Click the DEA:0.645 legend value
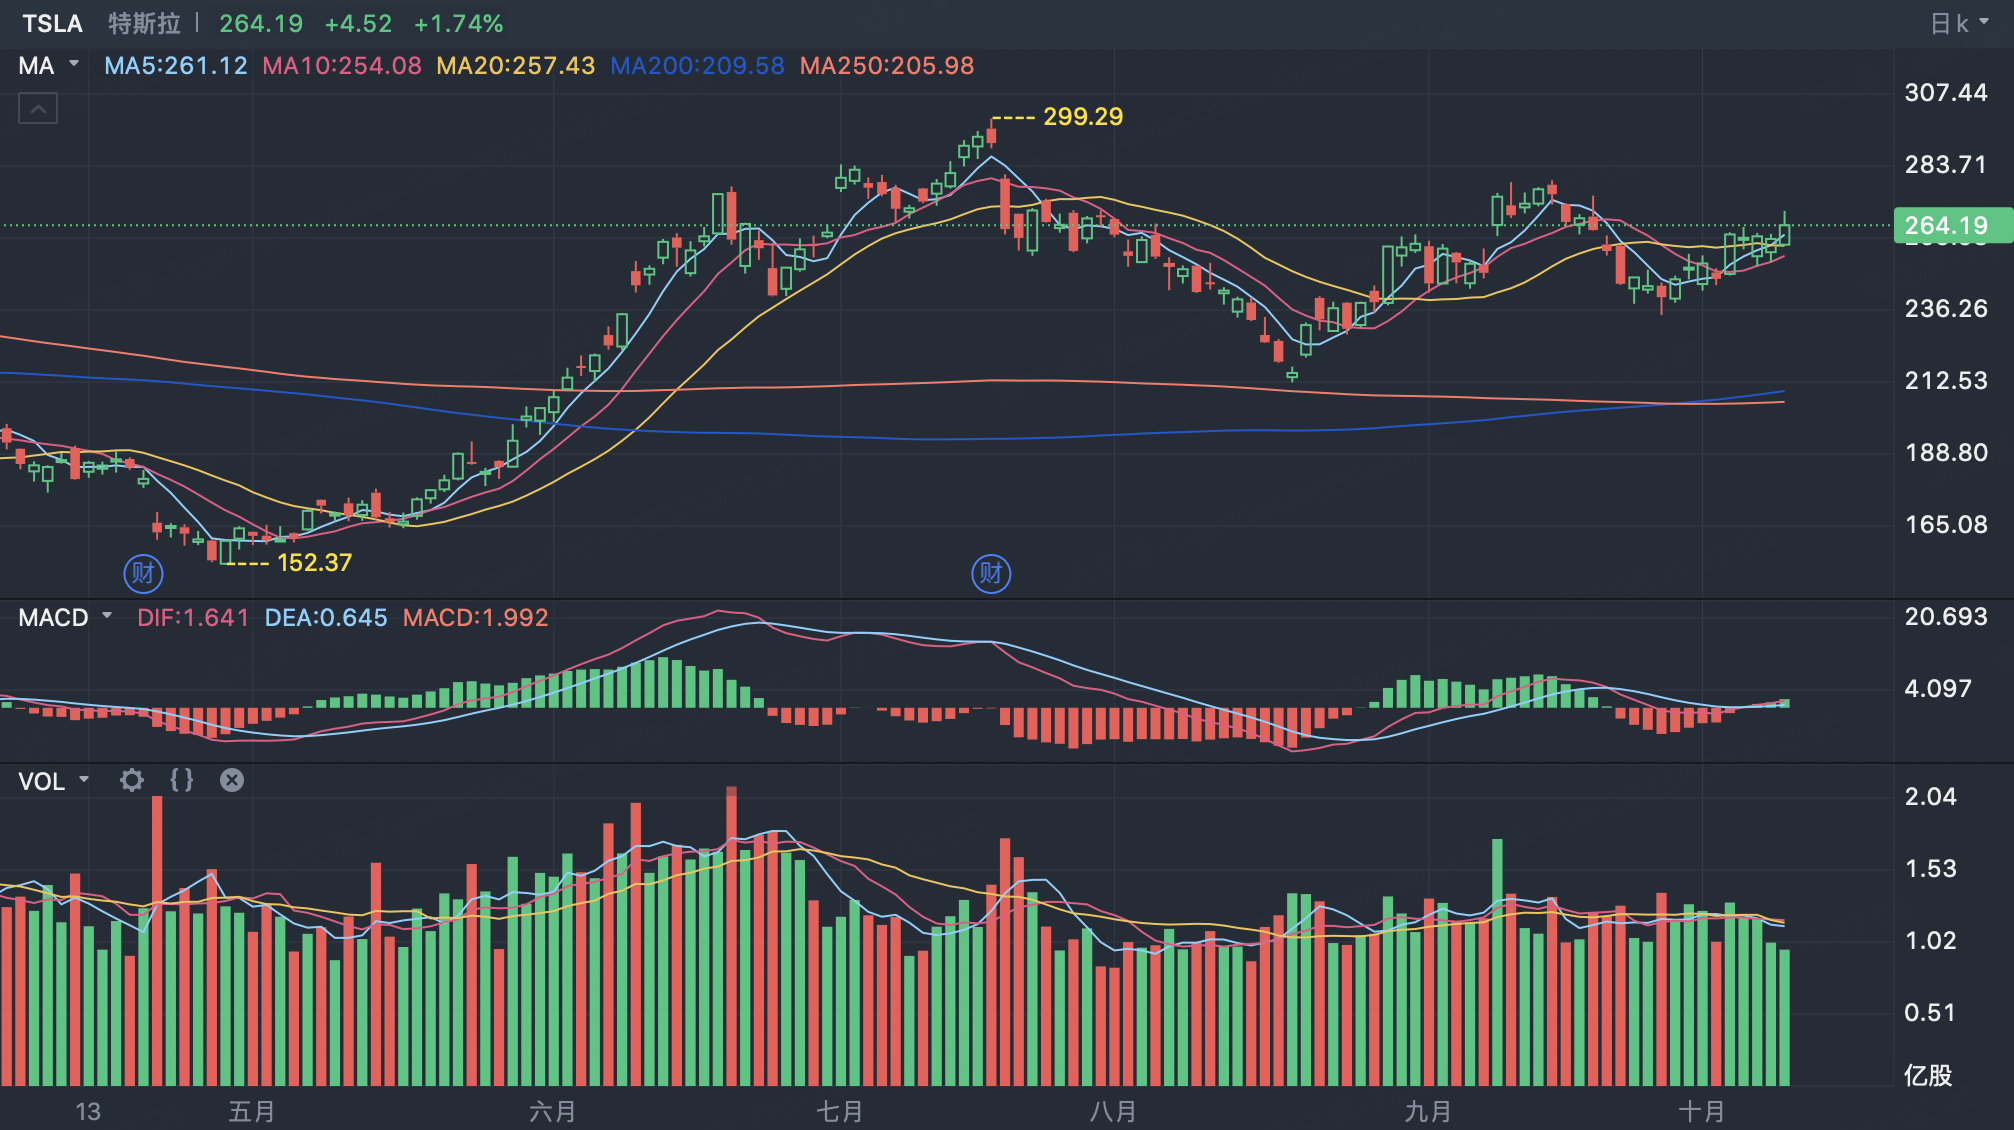 point(326,617)
